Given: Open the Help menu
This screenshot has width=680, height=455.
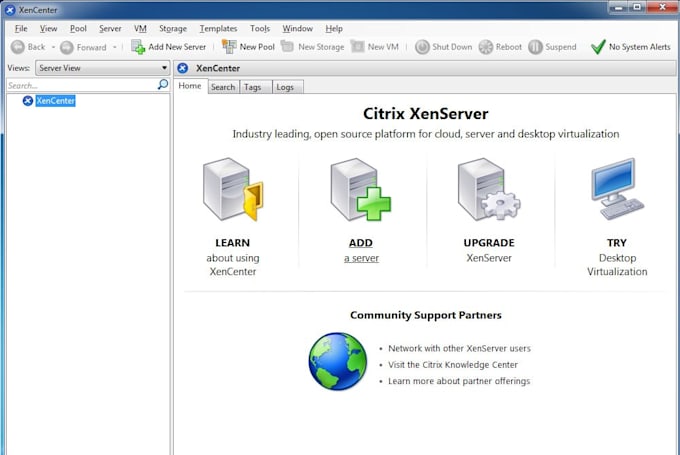Looking at the screenshot, I should click(334, 29).
